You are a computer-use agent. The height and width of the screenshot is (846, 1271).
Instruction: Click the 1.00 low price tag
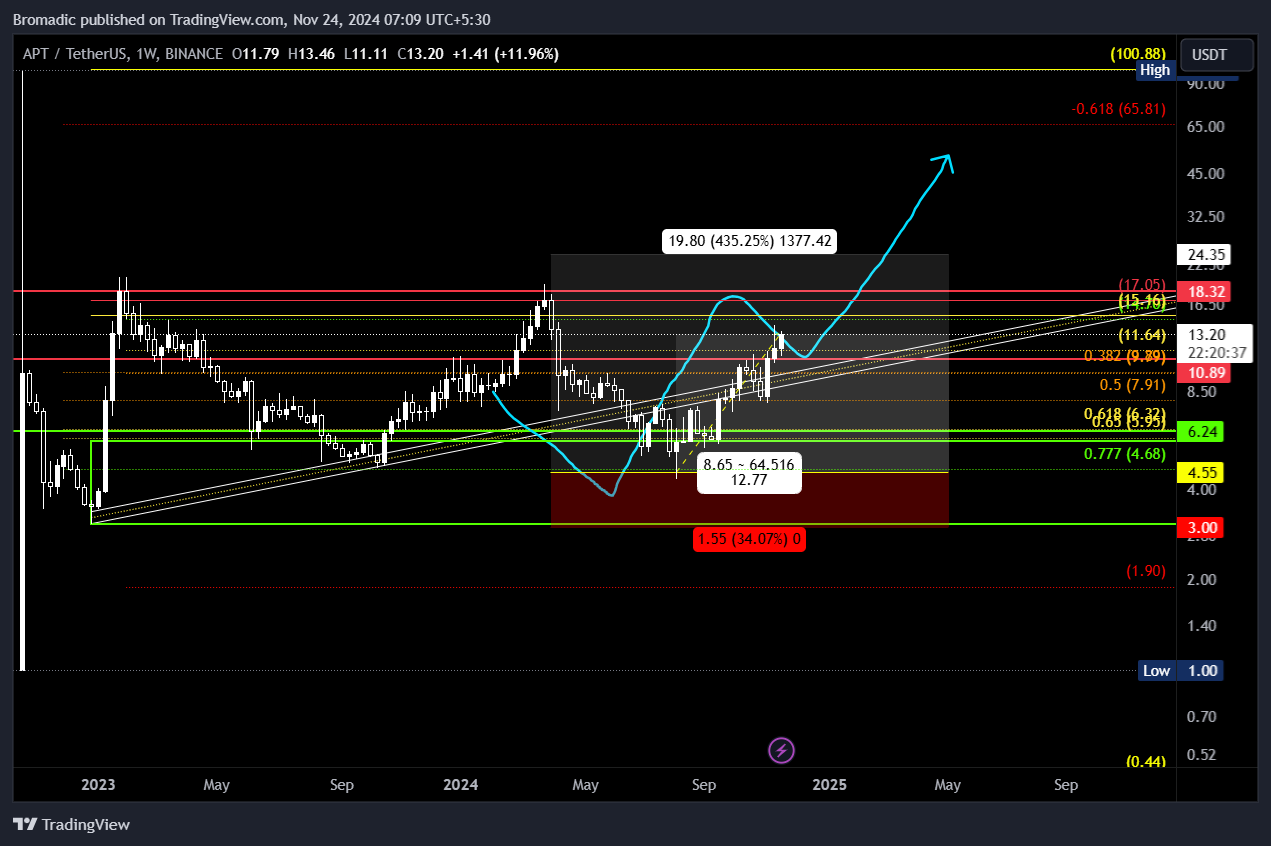coord(1201,671)
